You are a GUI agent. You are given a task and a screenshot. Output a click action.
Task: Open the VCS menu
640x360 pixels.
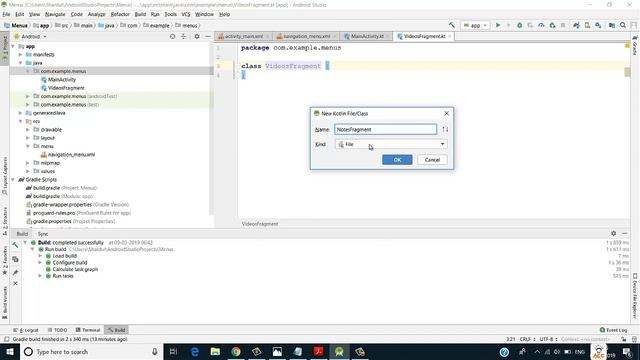186,14
